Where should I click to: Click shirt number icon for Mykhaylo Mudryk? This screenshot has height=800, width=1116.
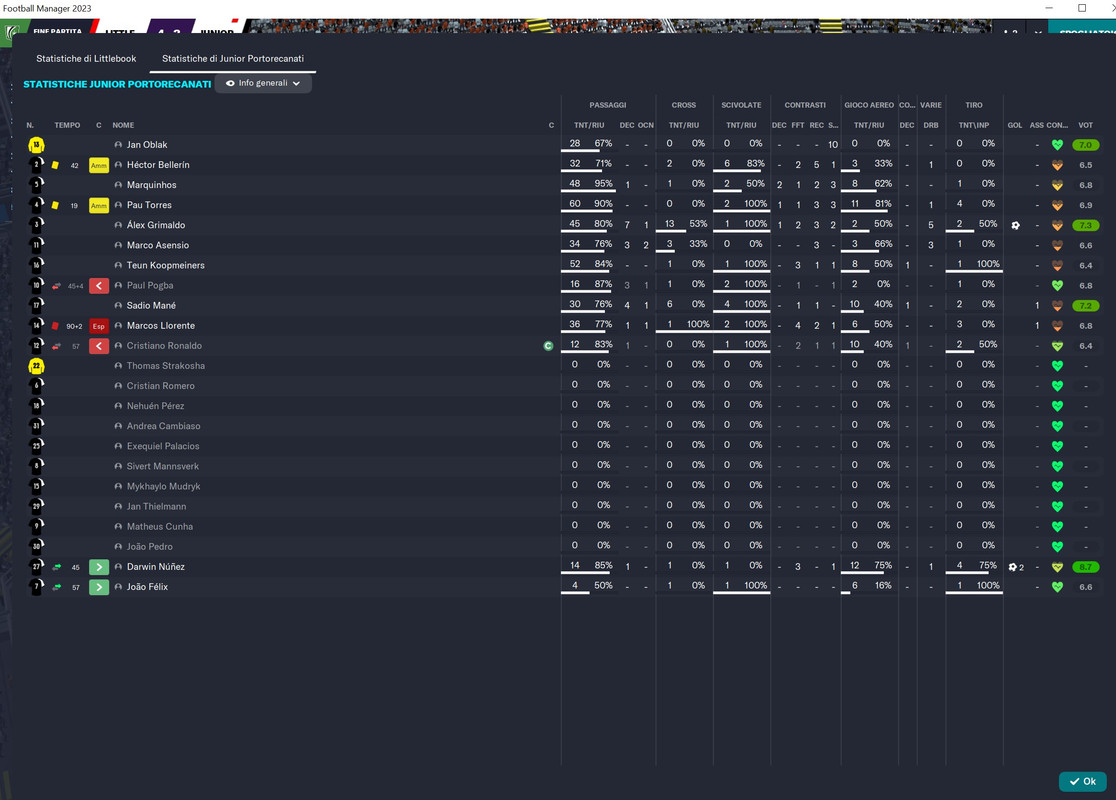(36, 487)
